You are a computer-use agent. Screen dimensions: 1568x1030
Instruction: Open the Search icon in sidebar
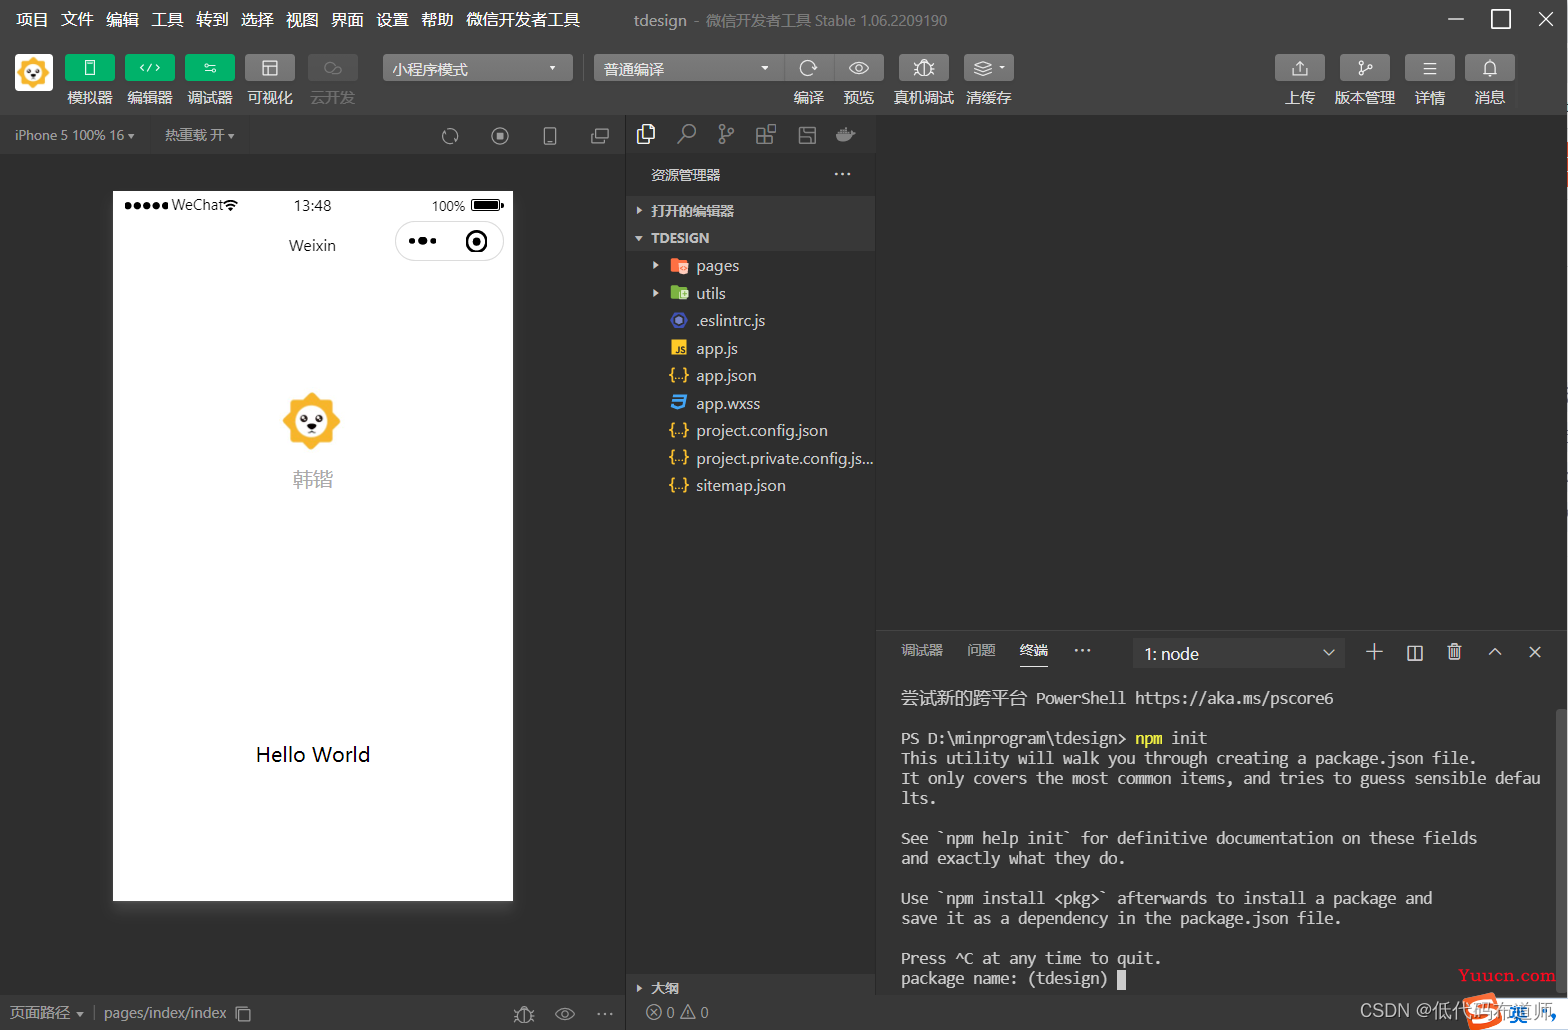point(687,134)
